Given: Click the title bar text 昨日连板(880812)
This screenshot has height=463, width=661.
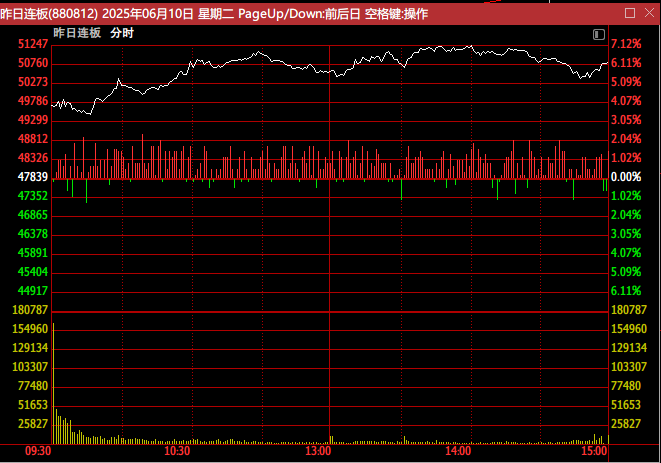Looking at the screenshot, I should pos(49,14).
